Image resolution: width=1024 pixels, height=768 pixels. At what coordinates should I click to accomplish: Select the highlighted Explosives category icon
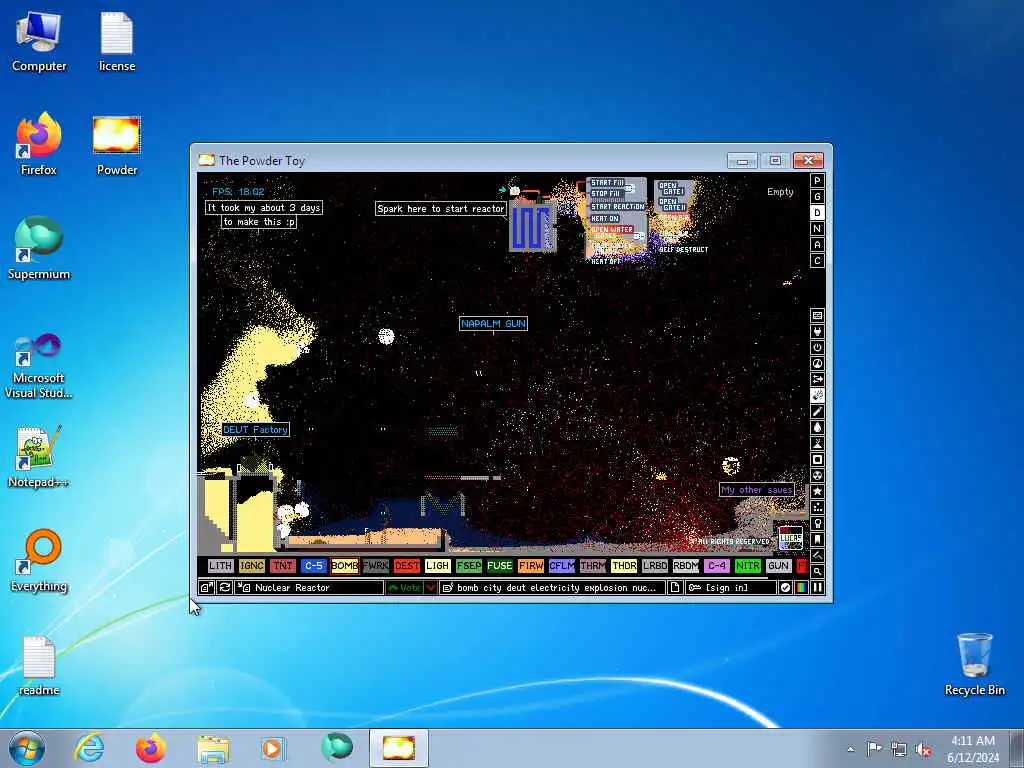[817, 396]
